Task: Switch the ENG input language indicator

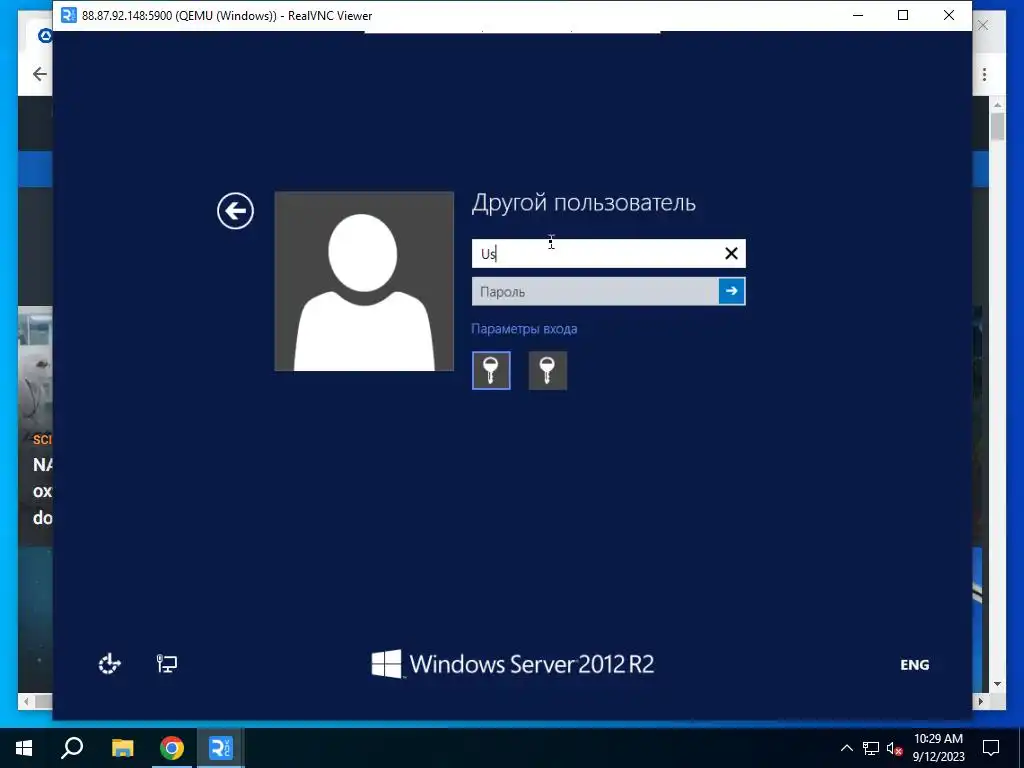Action: [914, 665]
